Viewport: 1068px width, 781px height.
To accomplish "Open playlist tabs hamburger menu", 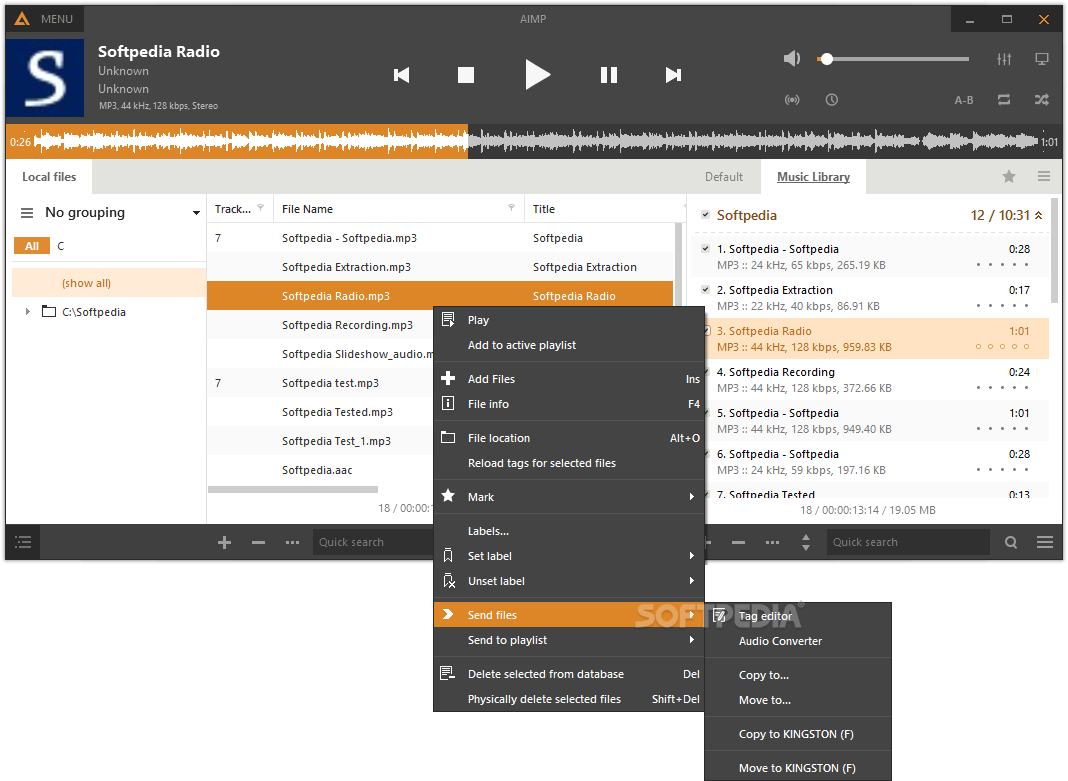I will (x=1043, y=176).
